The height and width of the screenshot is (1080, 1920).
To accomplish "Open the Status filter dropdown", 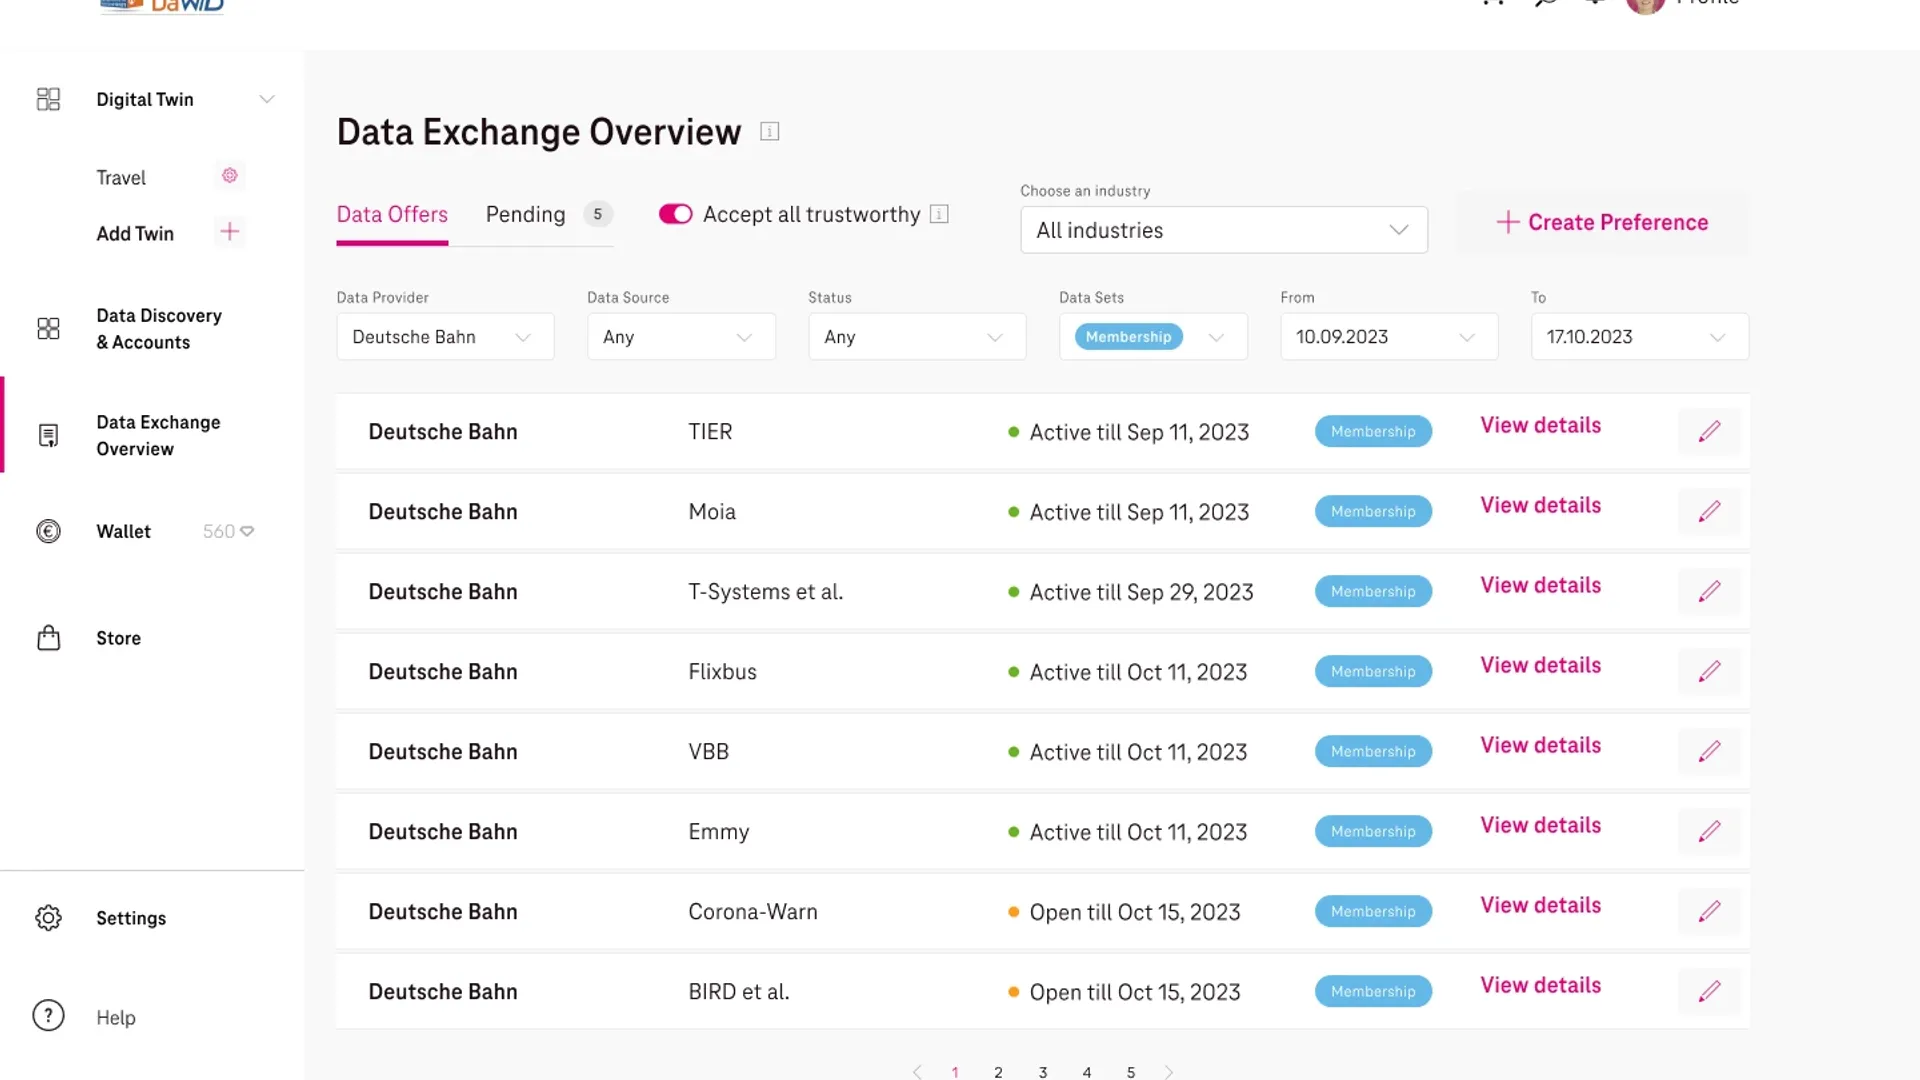I will tap(916, 337).
